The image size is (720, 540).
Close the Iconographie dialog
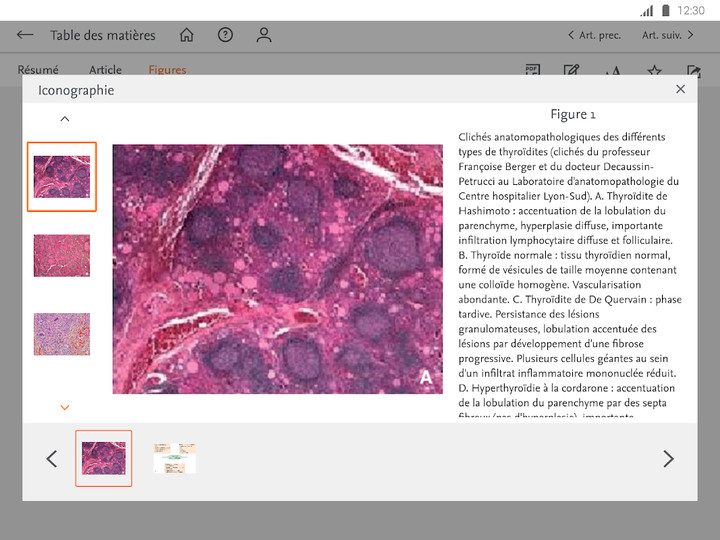click(680, 90)
